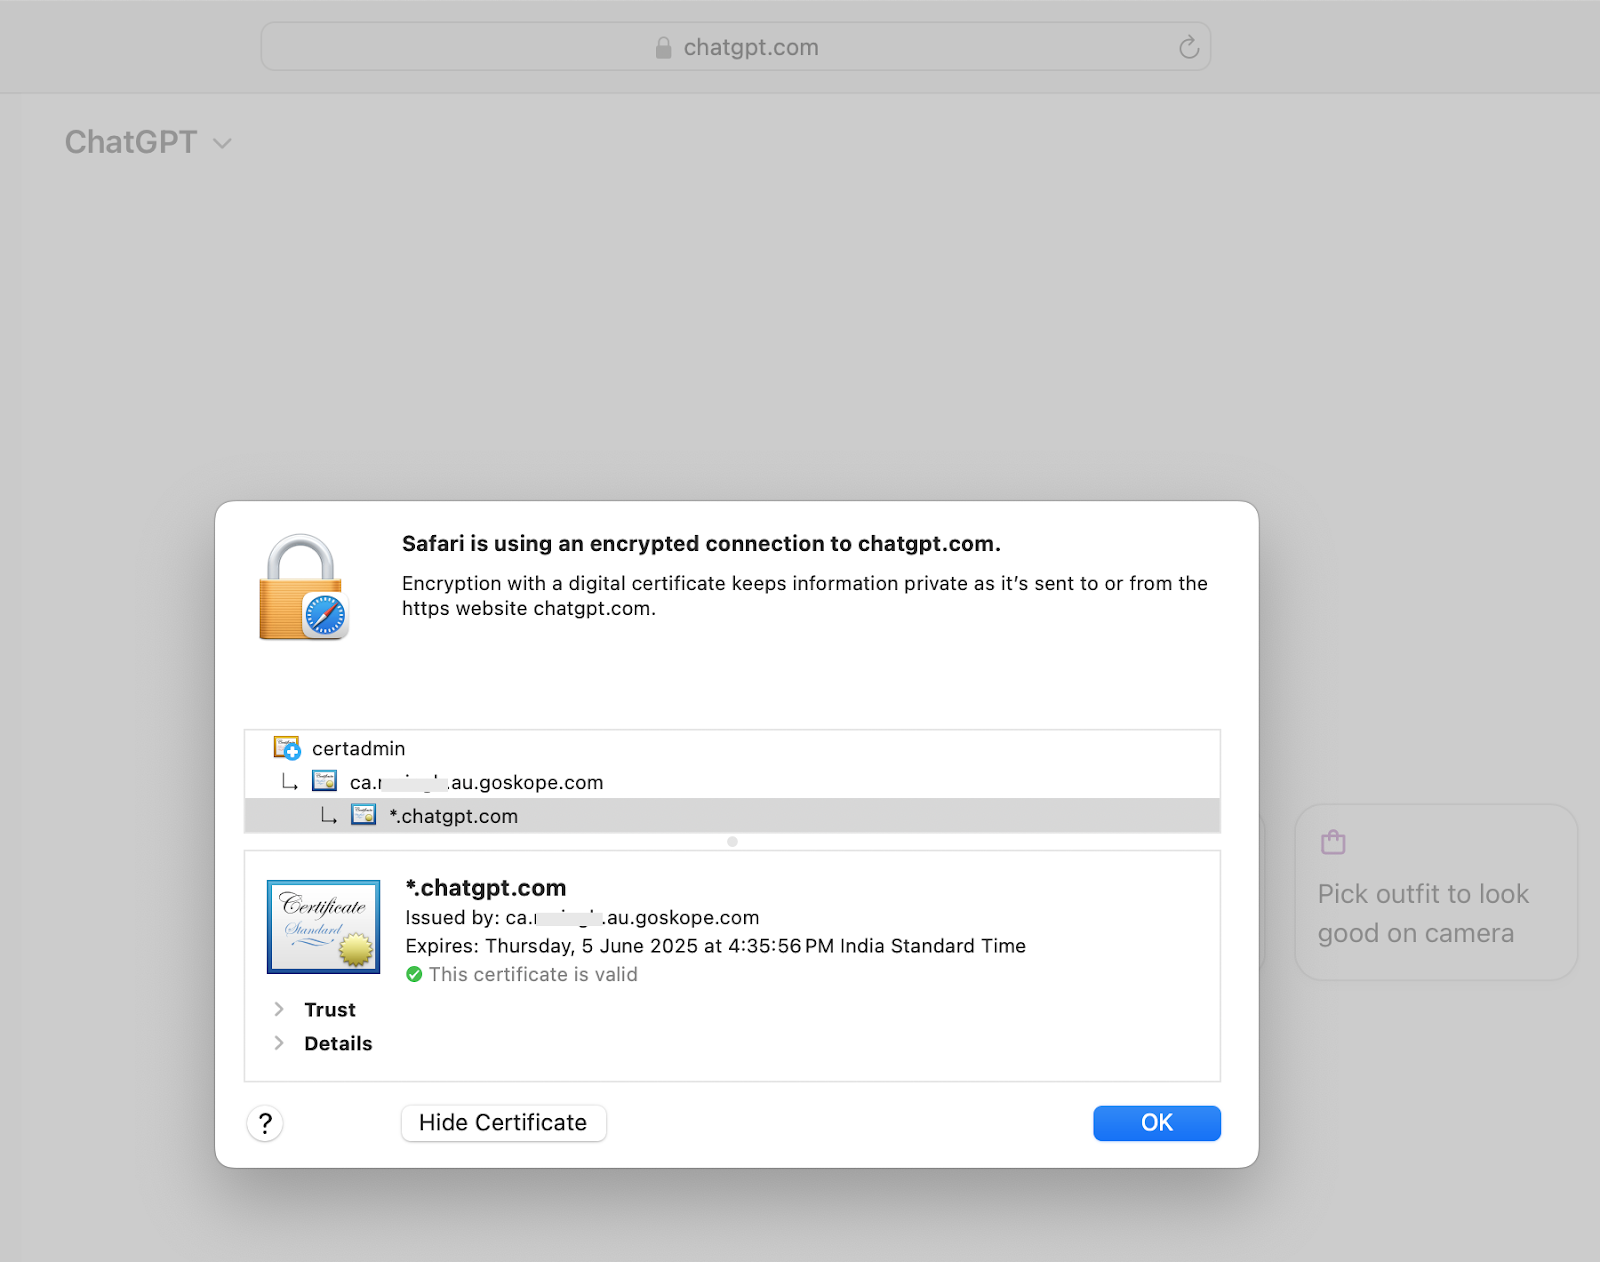Select the certadmin root certificate
Screen dimensions: 1600x1262
(x=732, y=748)
